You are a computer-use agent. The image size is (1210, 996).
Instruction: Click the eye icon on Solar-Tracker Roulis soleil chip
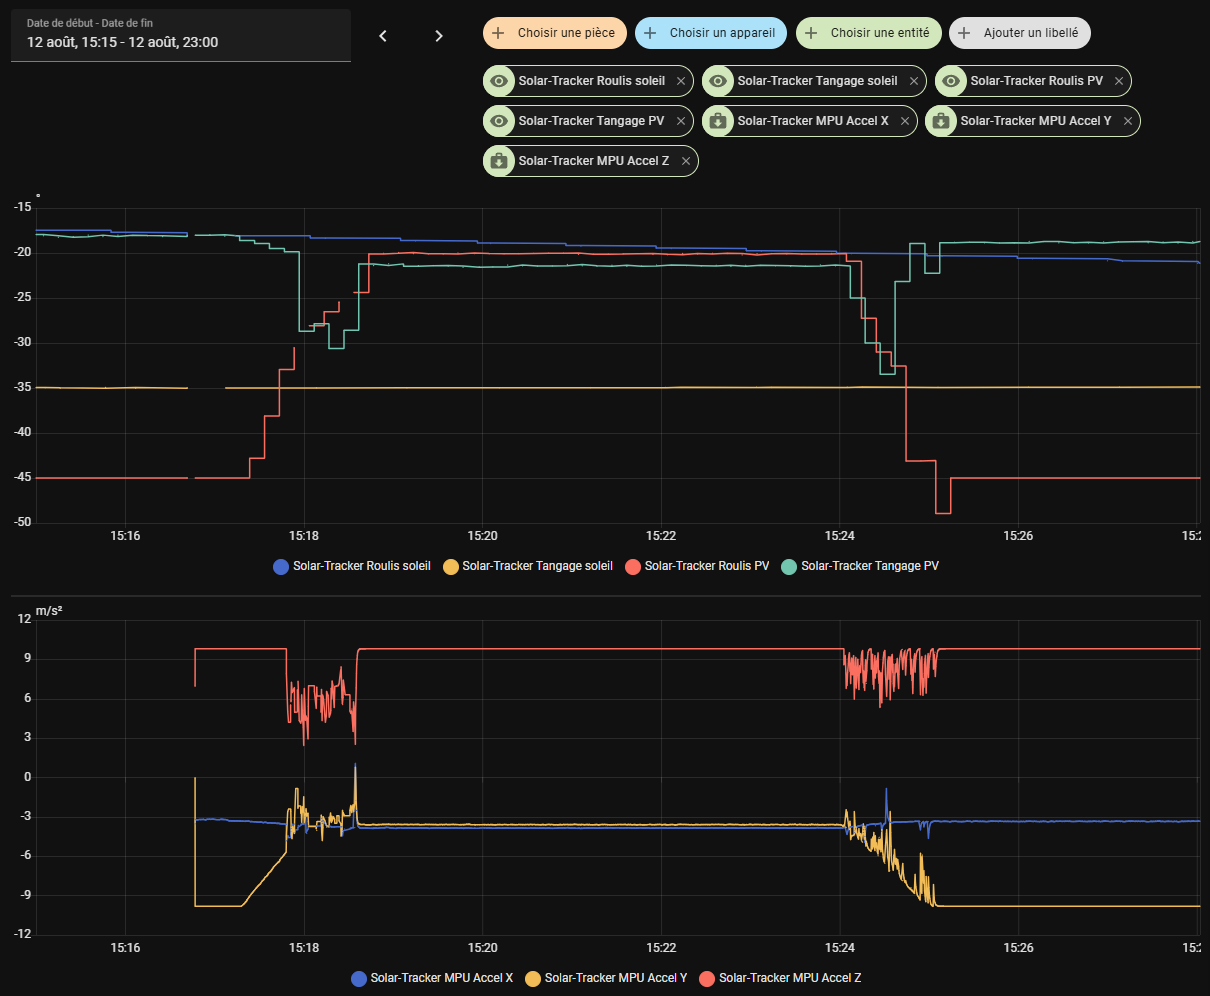pyautogui.click(x=499, y=81)
